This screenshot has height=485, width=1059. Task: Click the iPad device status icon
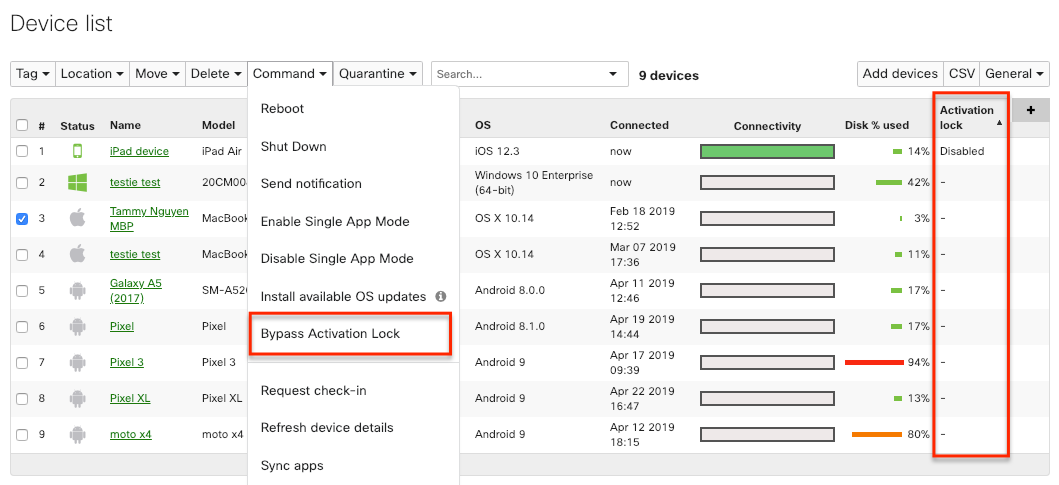(x=77, y=152)
